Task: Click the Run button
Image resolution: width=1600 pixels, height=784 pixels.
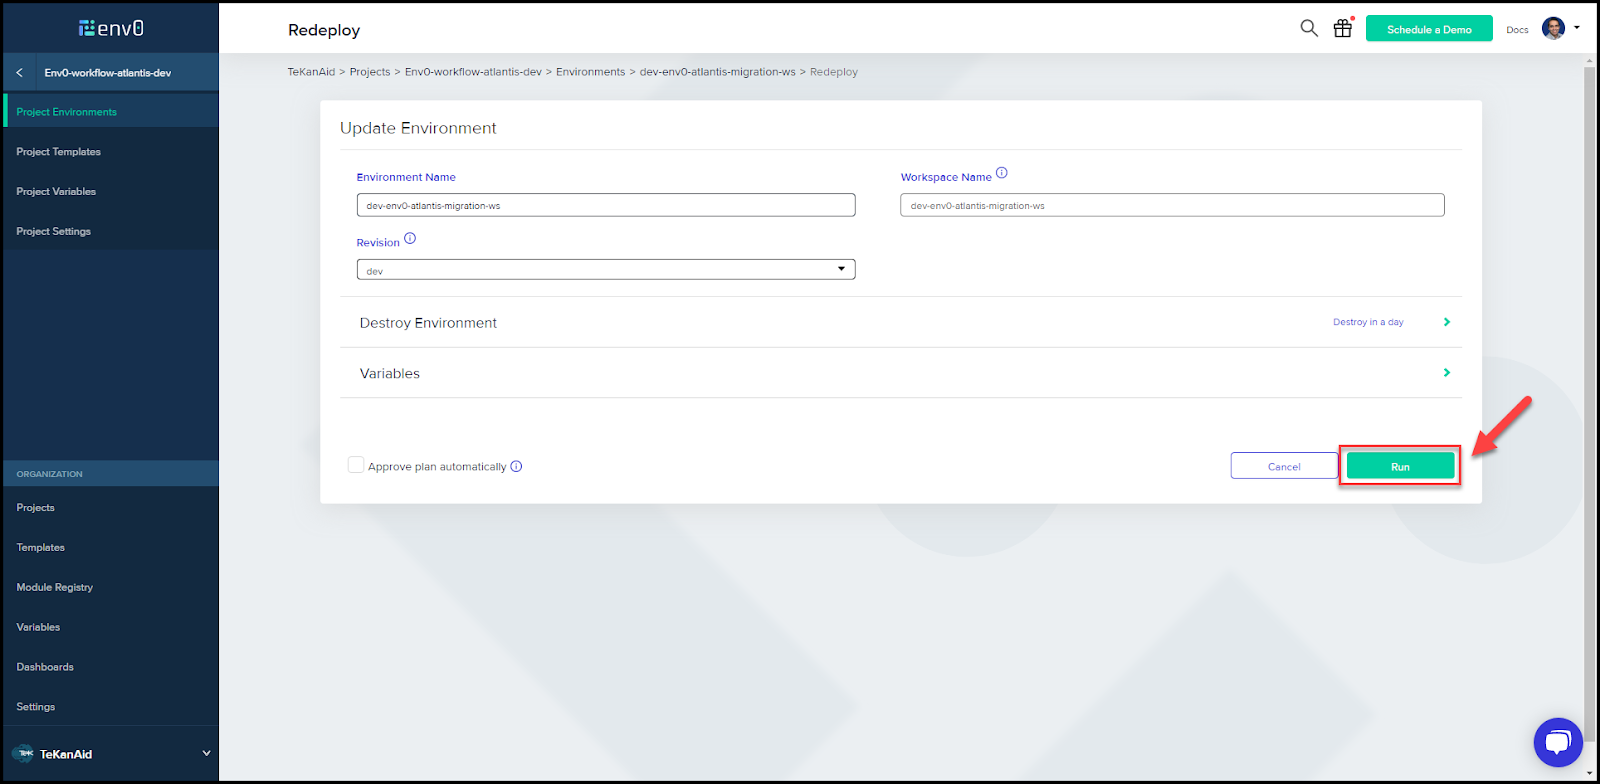Action: pos(1400,466)
